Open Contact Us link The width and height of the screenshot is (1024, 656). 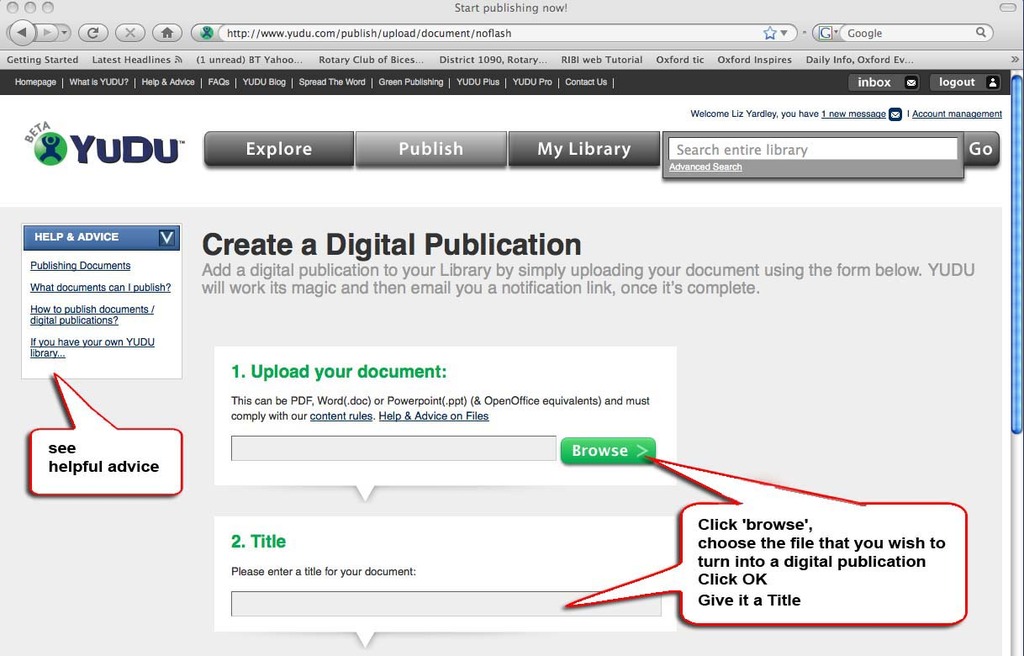(x=586, y=82)
